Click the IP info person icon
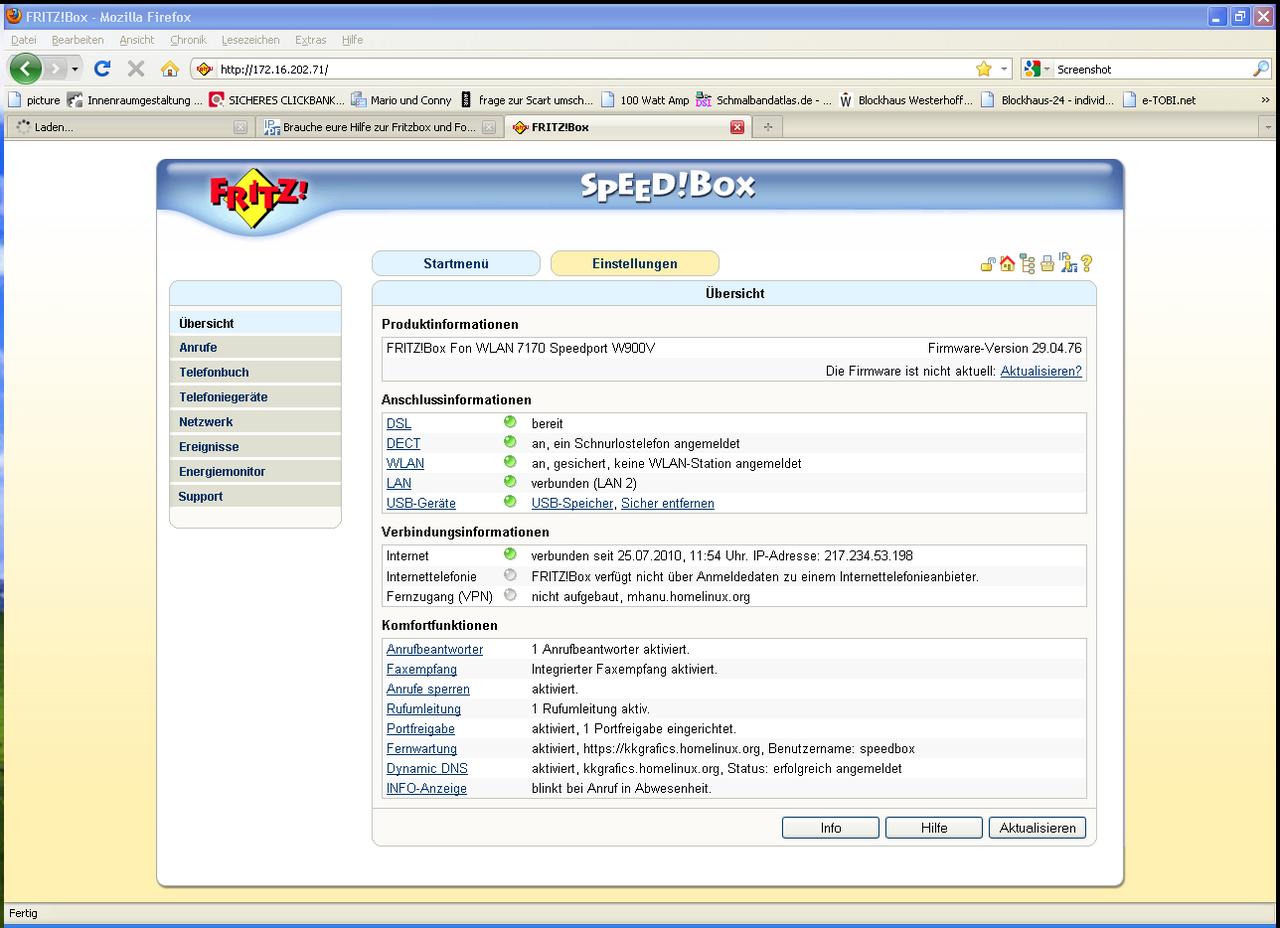Screen dimensions: 1280x928 coord(1067,262)
